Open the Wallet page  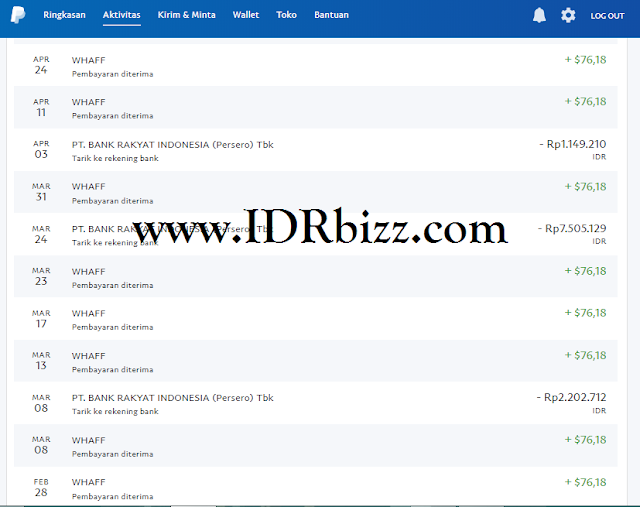[x=246, y=15]
